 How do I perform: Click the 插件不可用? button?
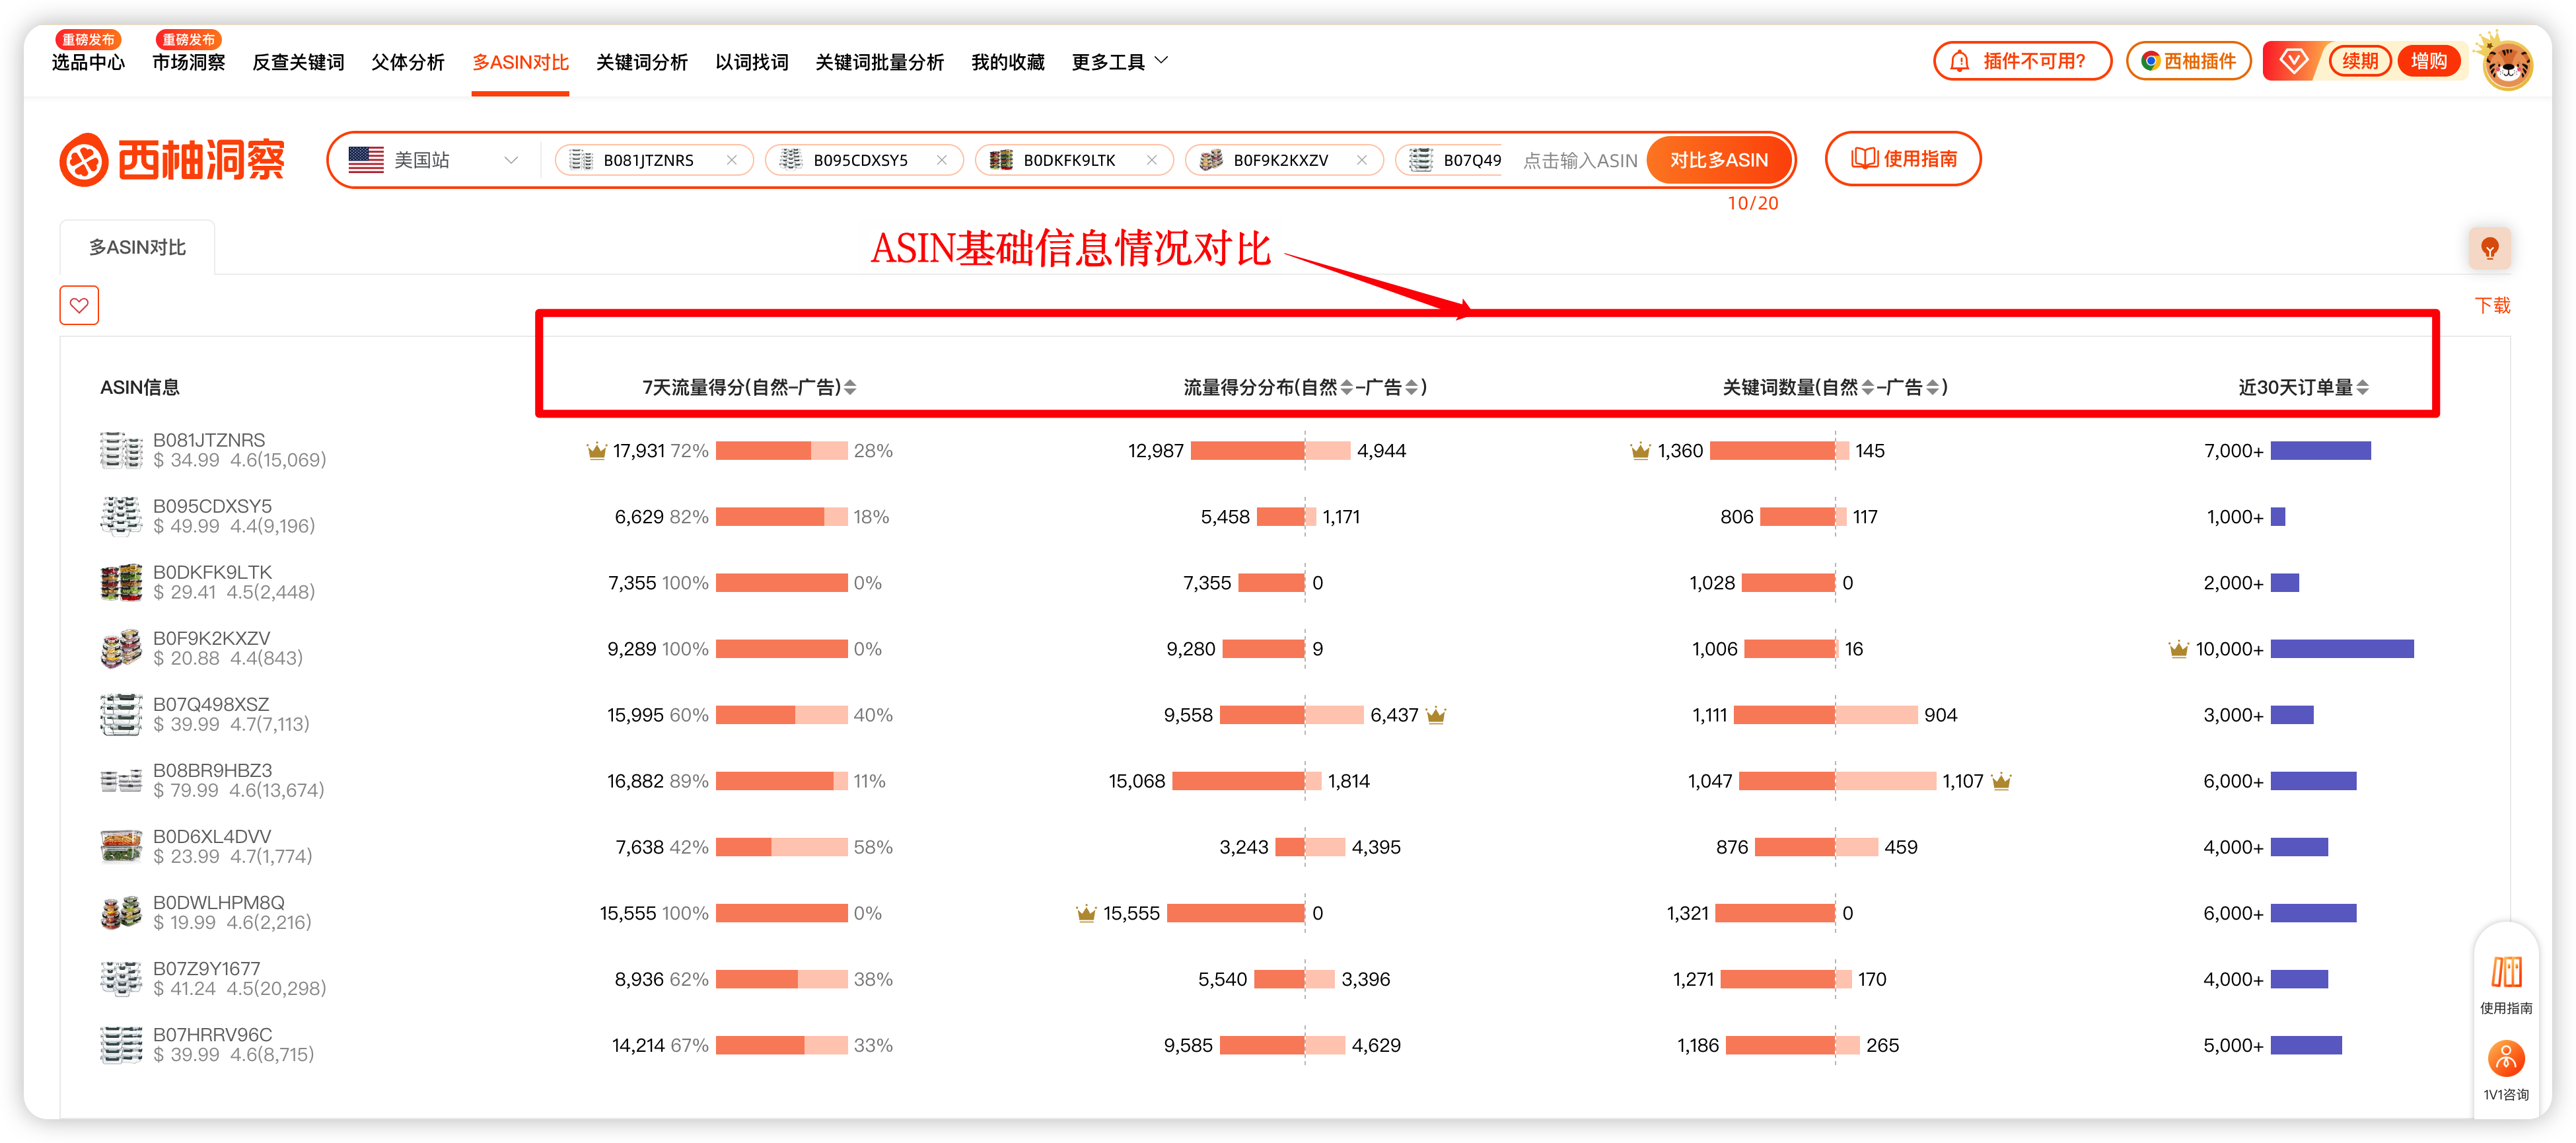2022,61
